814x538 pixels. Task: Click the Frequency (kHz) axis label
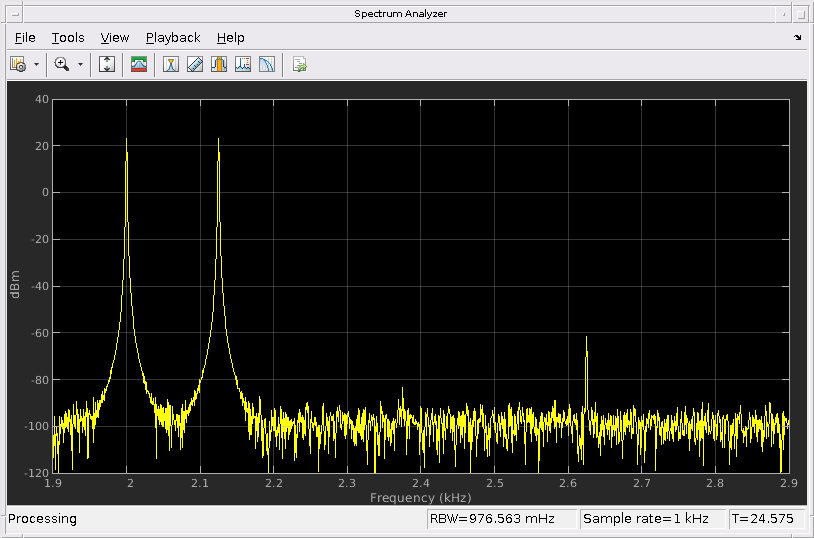[420, 498]
